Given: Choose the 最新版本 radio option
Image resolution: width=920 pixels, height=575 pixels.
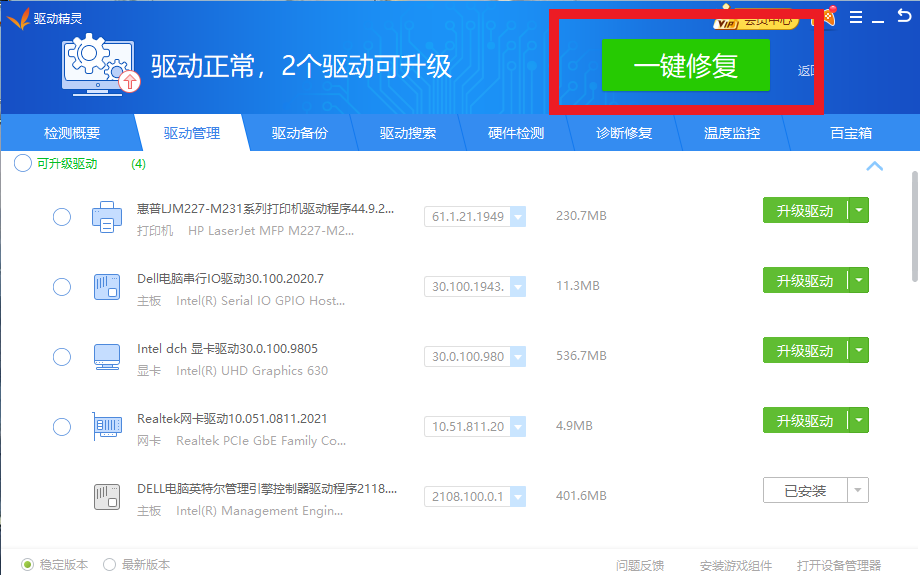Looking at the screenshot, I should [109, 564].
